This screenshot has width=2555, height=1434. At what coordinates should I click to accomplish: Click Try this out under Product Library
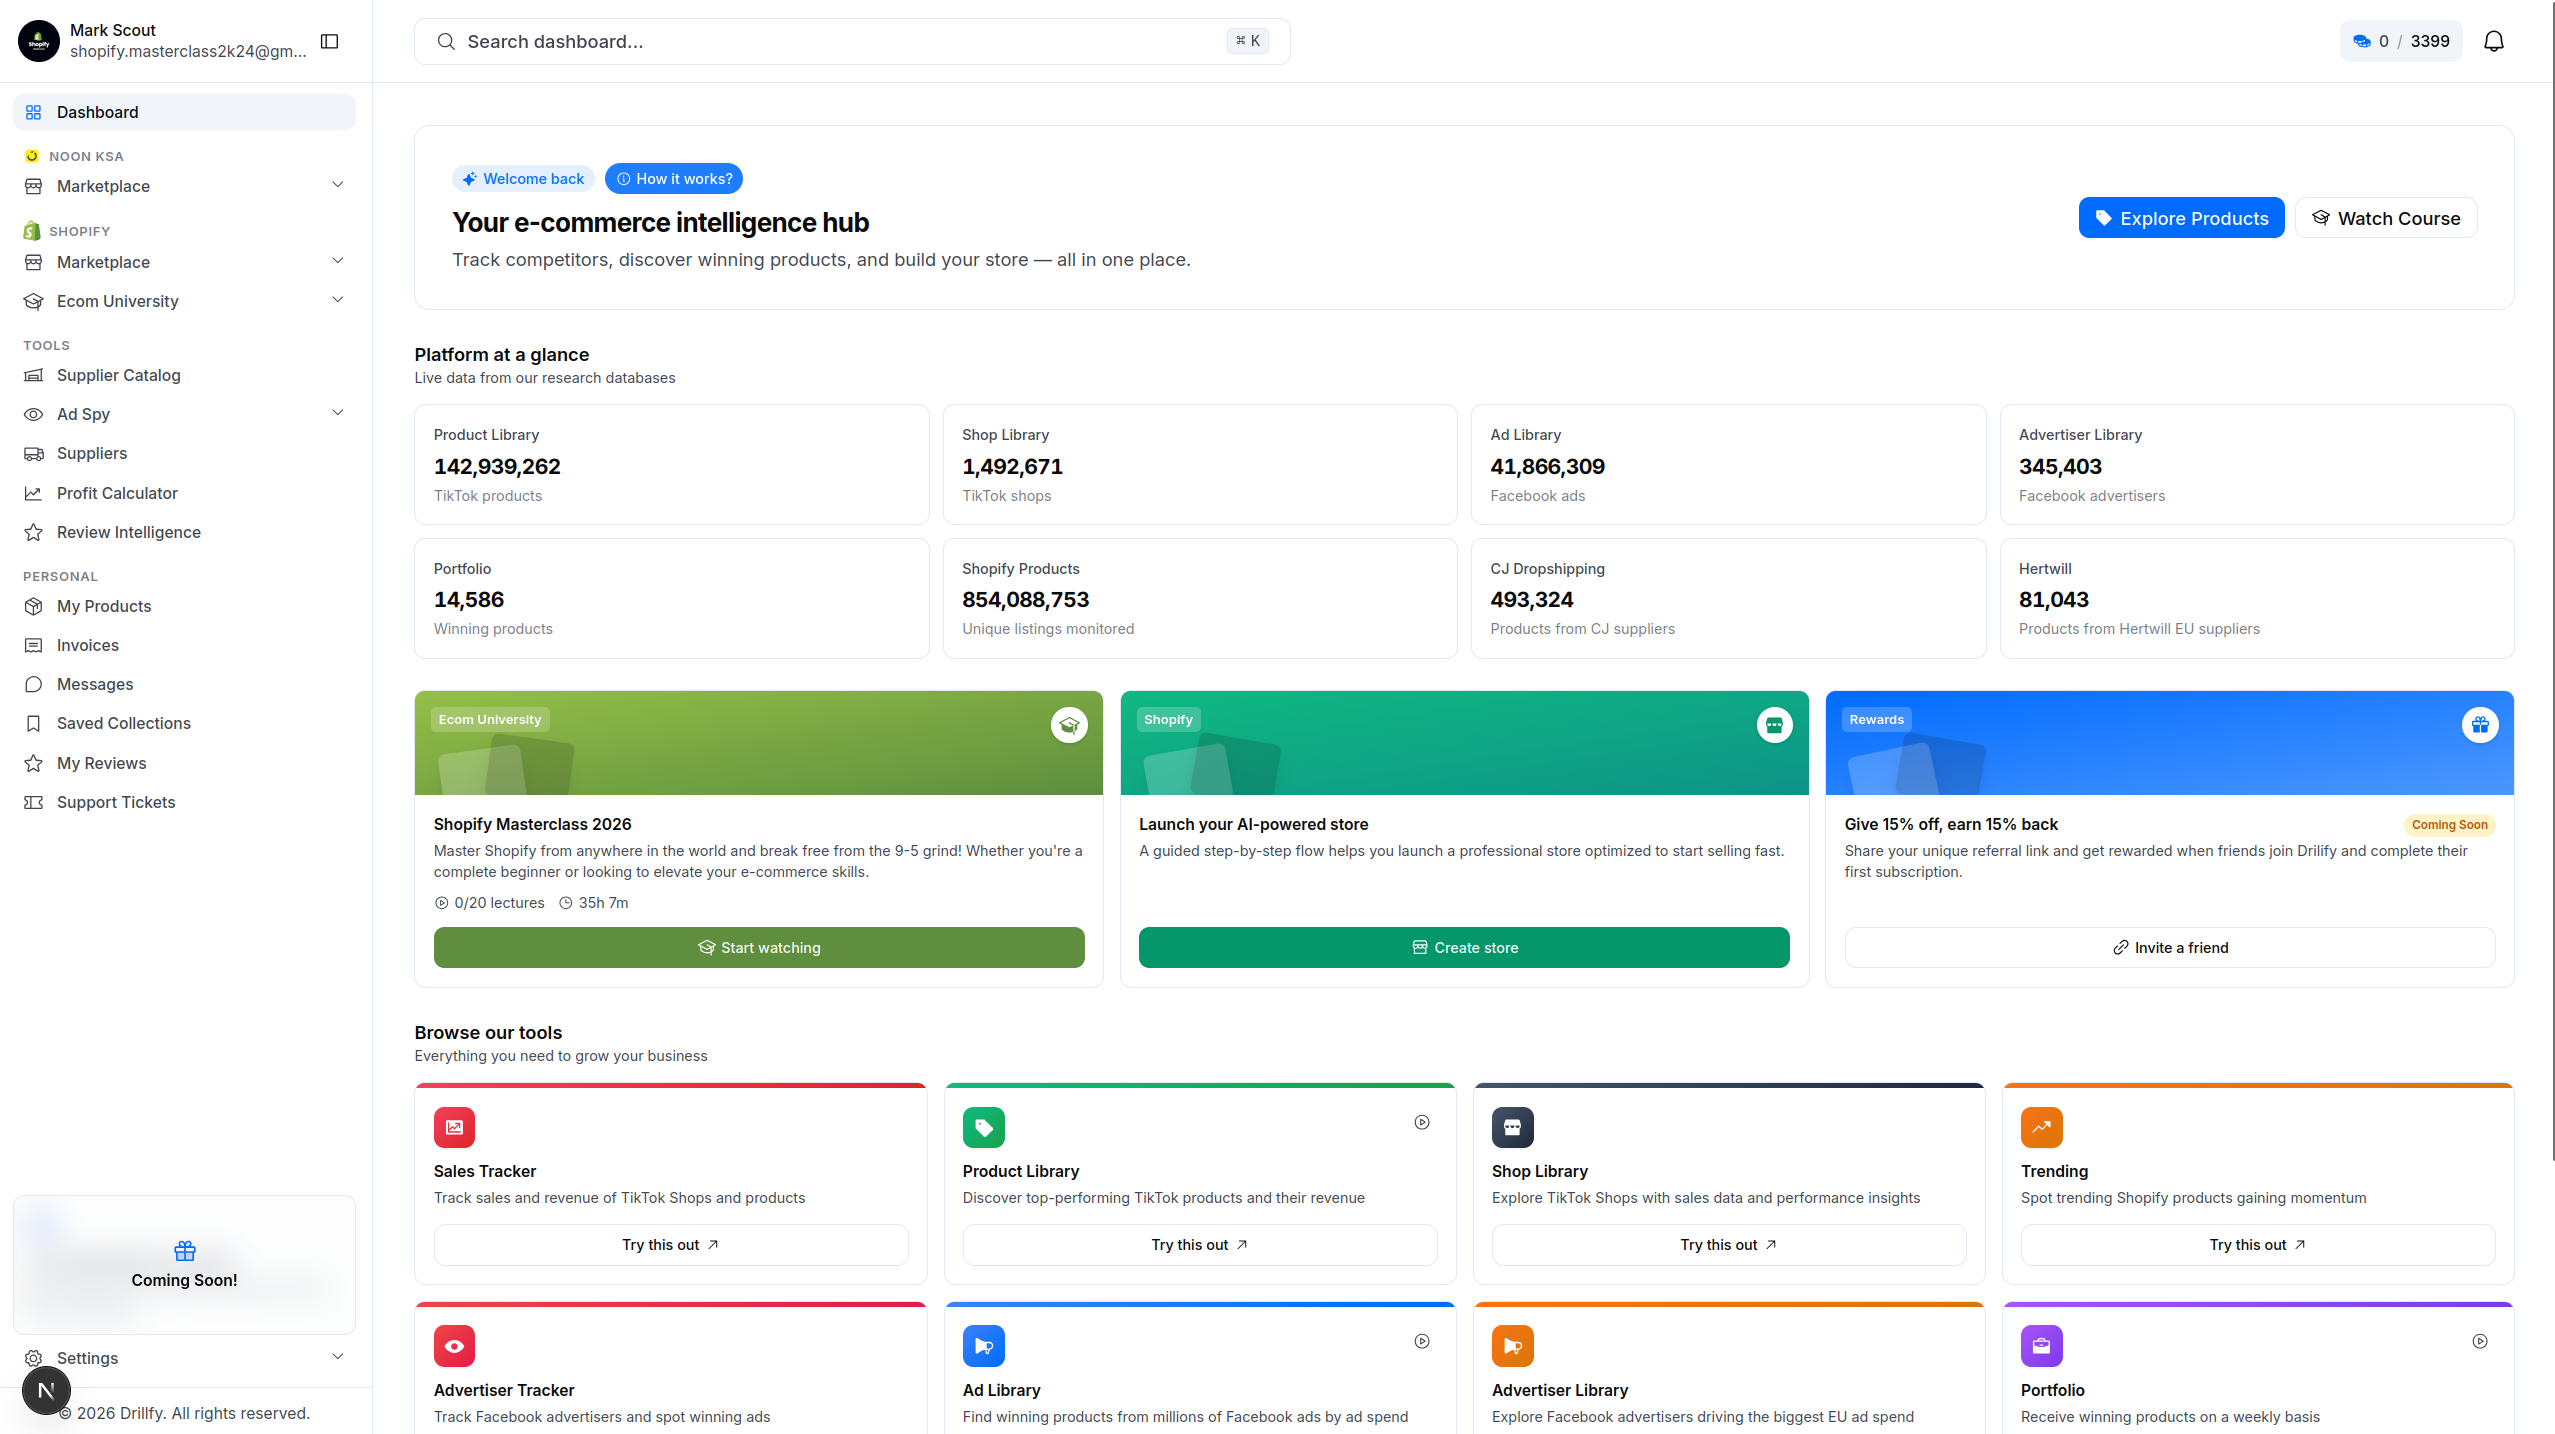pyautogui.click(x=1200, y=1244)
